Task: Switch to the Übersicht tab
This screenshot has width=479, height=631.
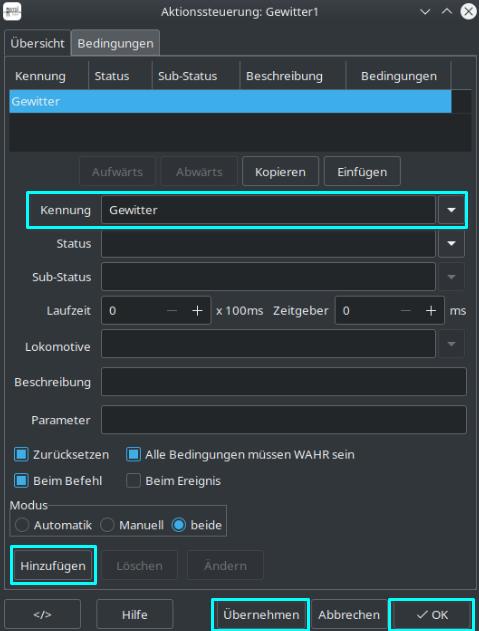Action: tap(37, 43)
